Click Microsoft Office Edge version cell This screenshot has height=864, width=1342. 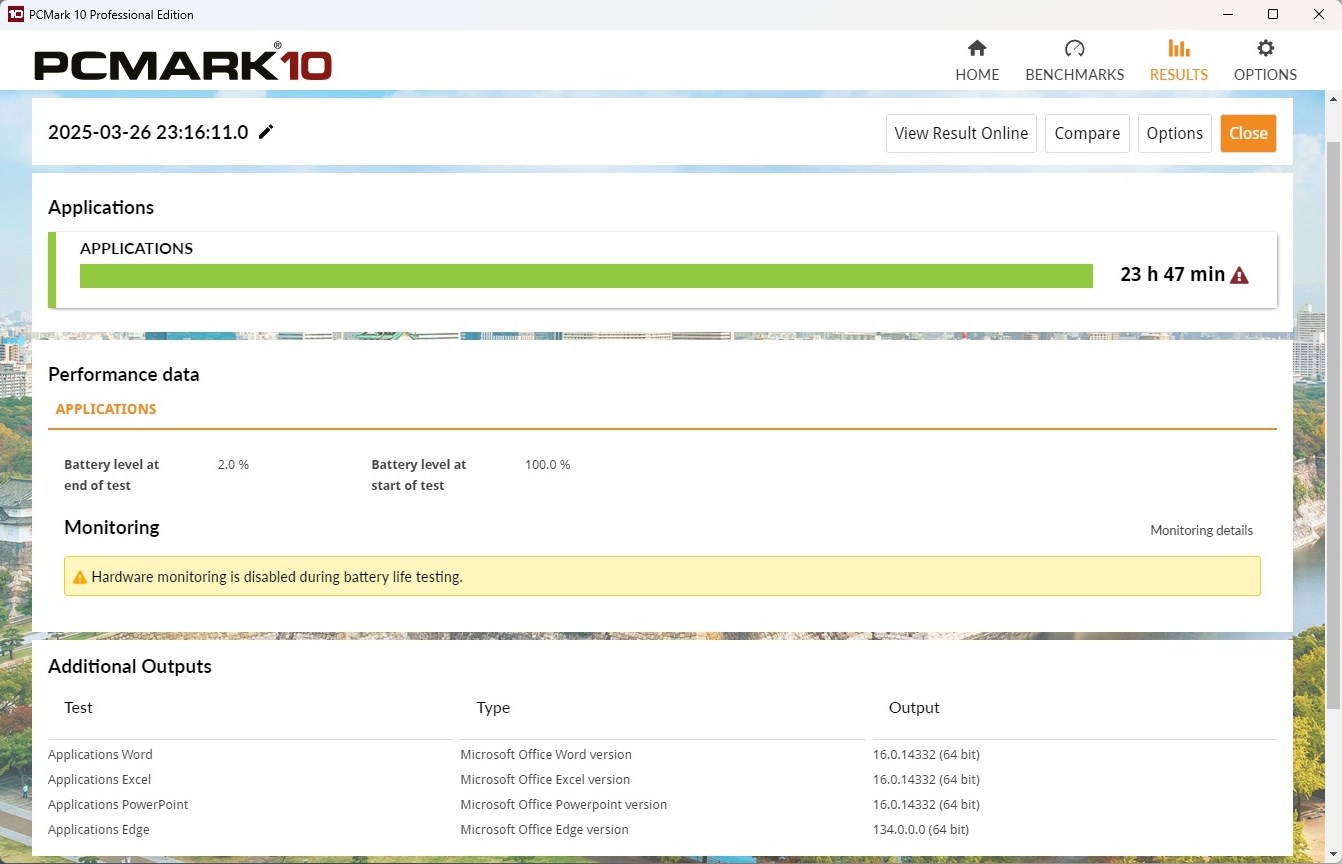pyautogui.click(x=544, y=829)
